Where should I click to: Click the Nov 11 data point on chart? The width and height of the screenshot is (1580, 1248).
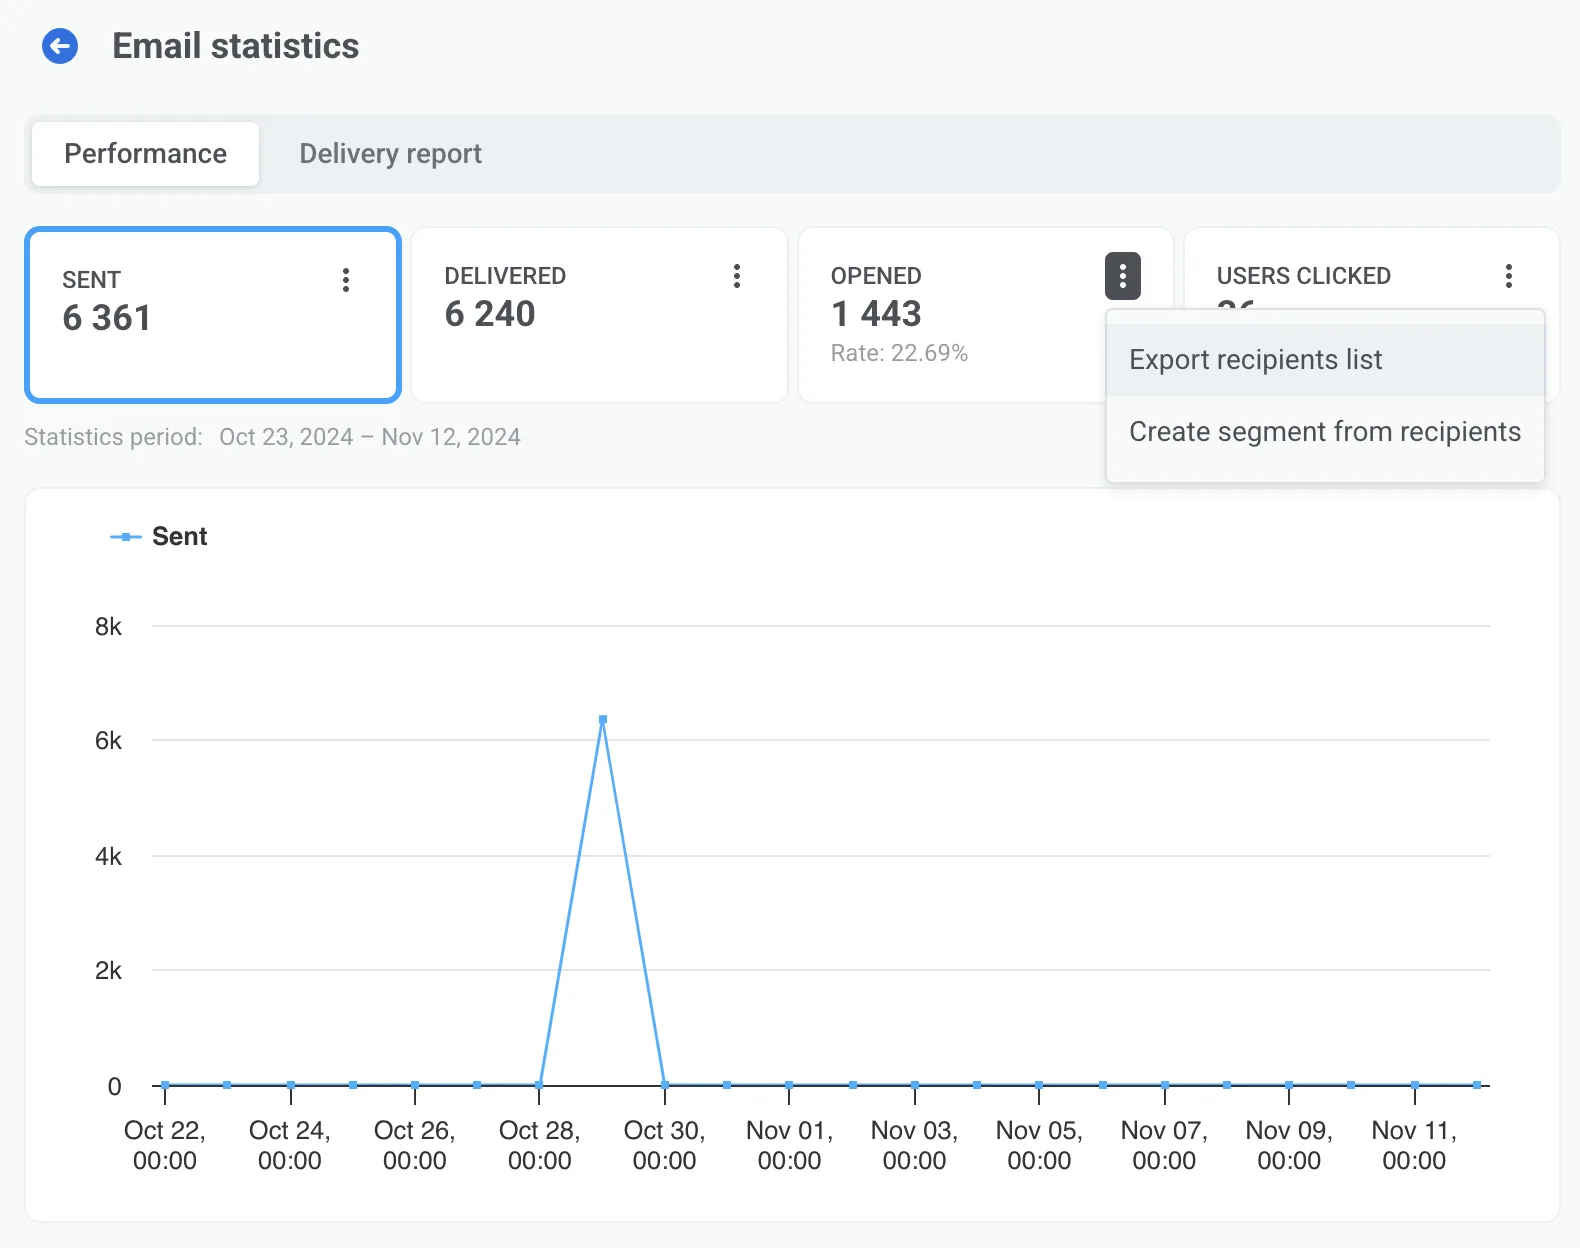(1415, 1085)
